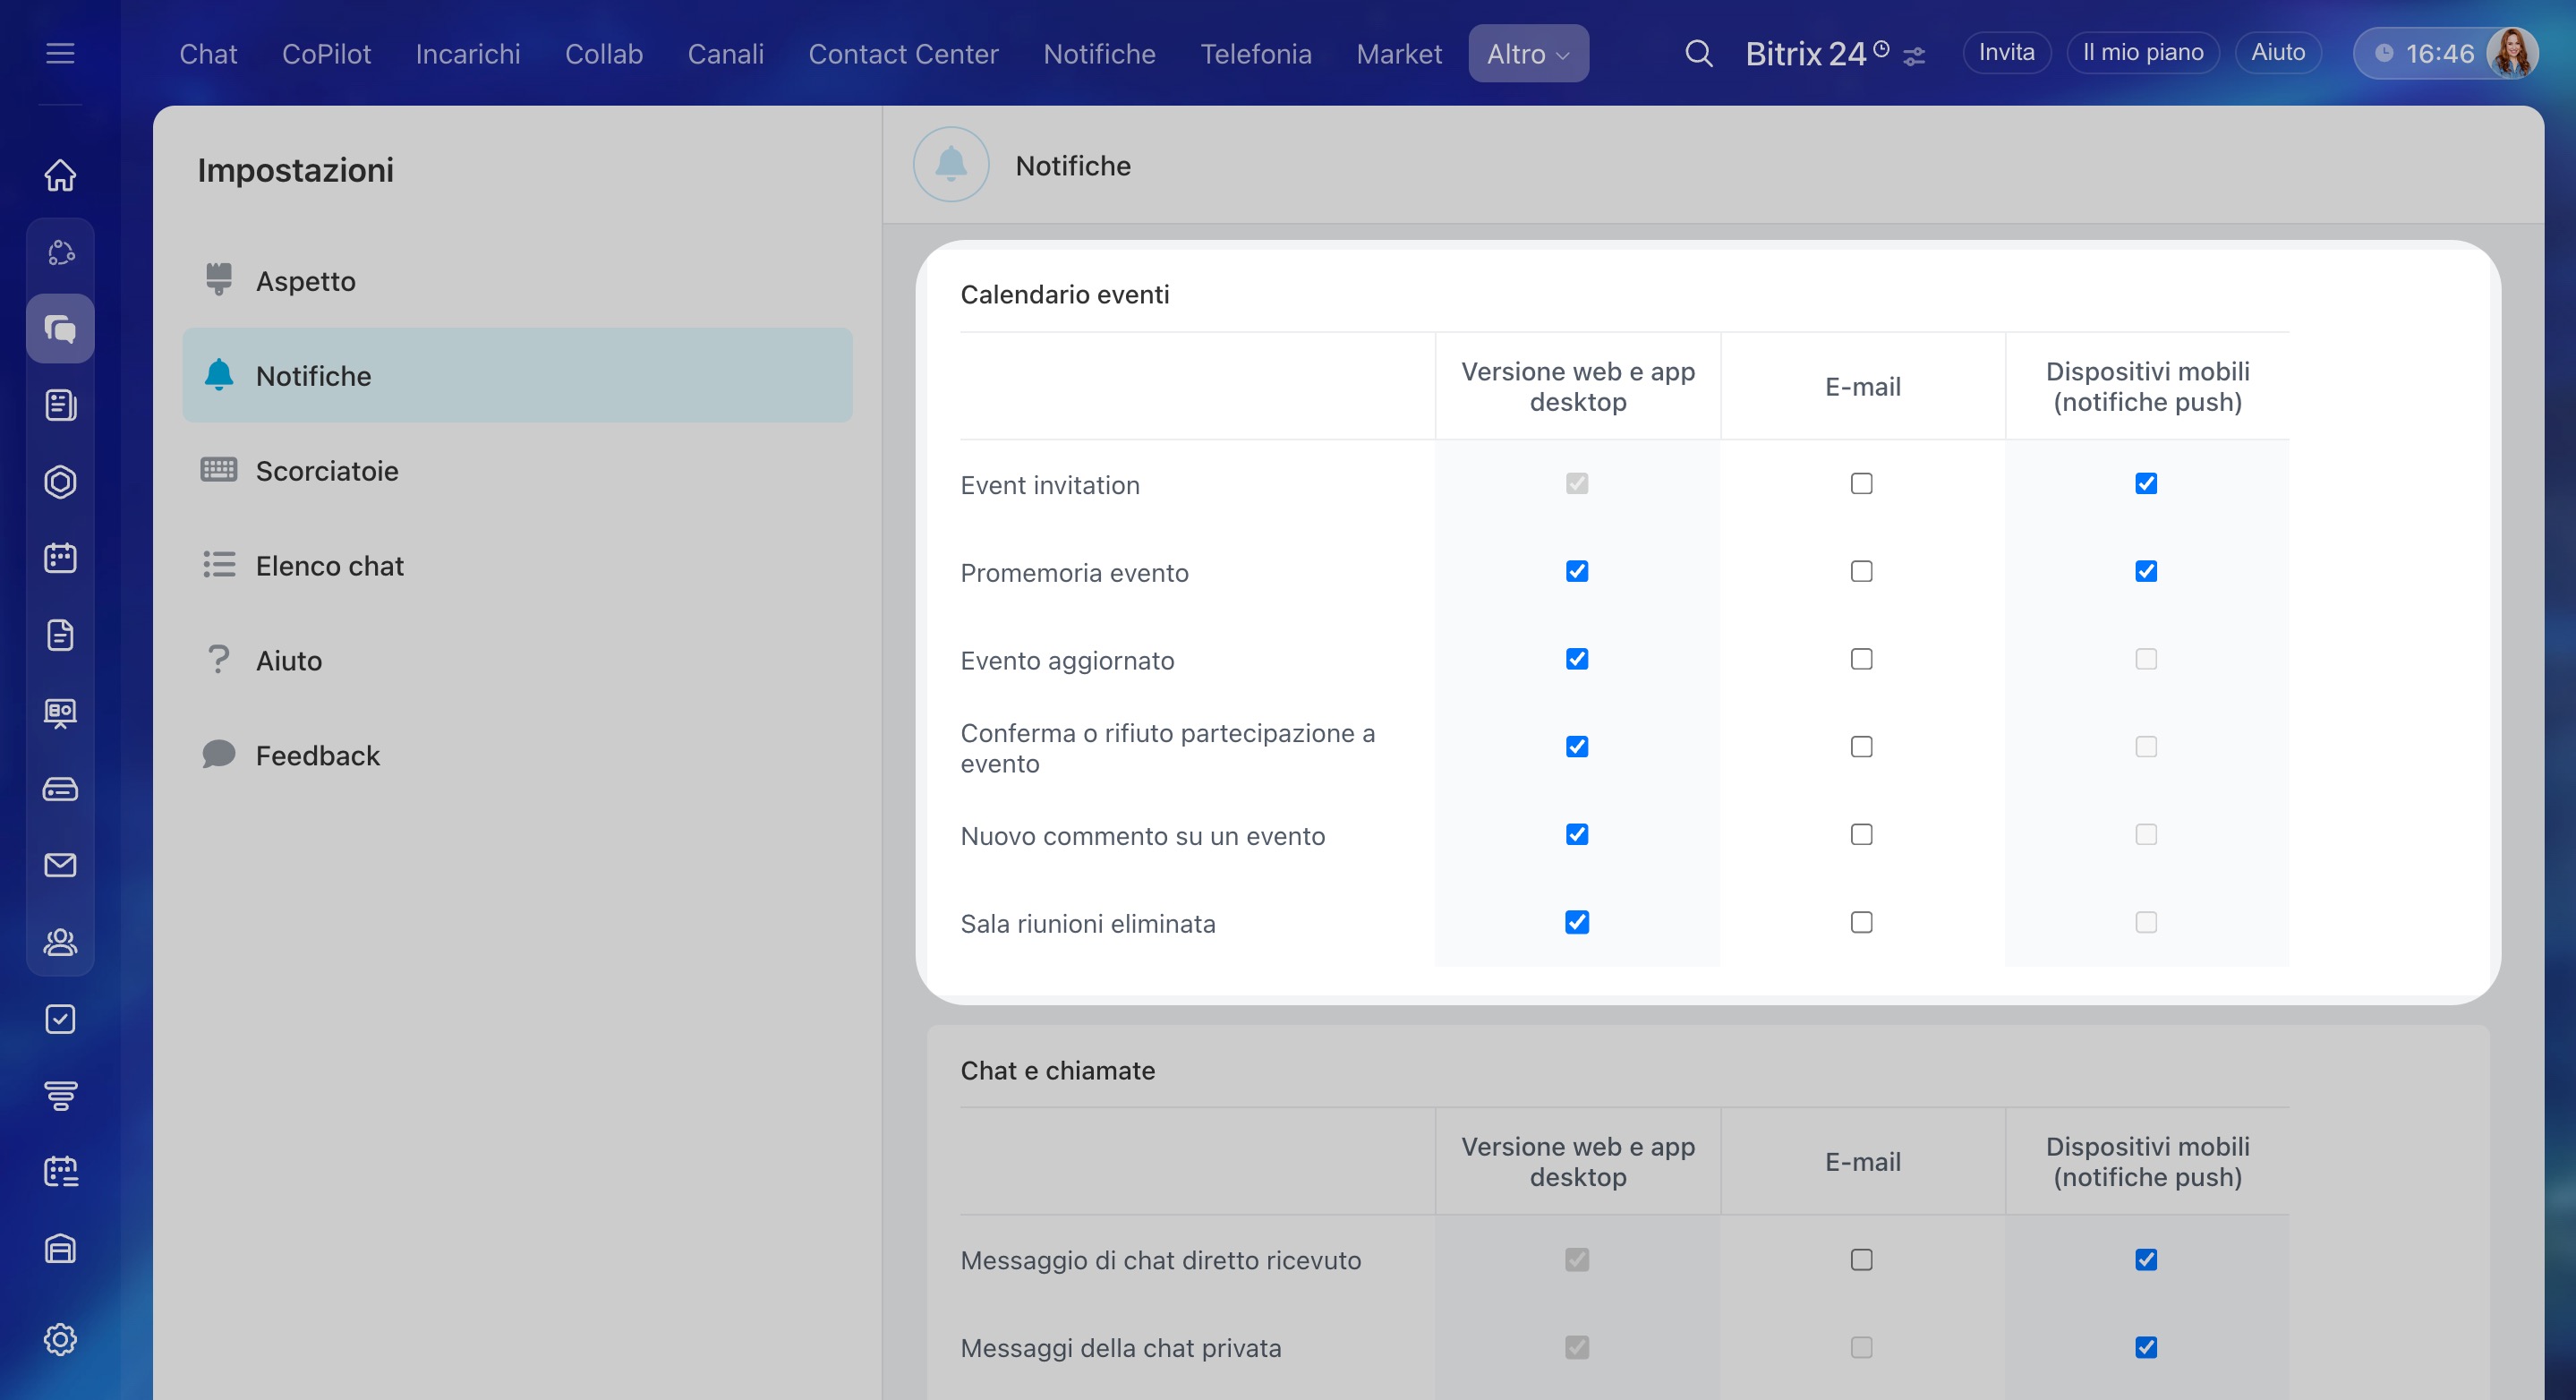Click the search magnifier icon
Image resolution: width=2576 pixels, height=1400 pixels.
click(x=1698, y=53)
